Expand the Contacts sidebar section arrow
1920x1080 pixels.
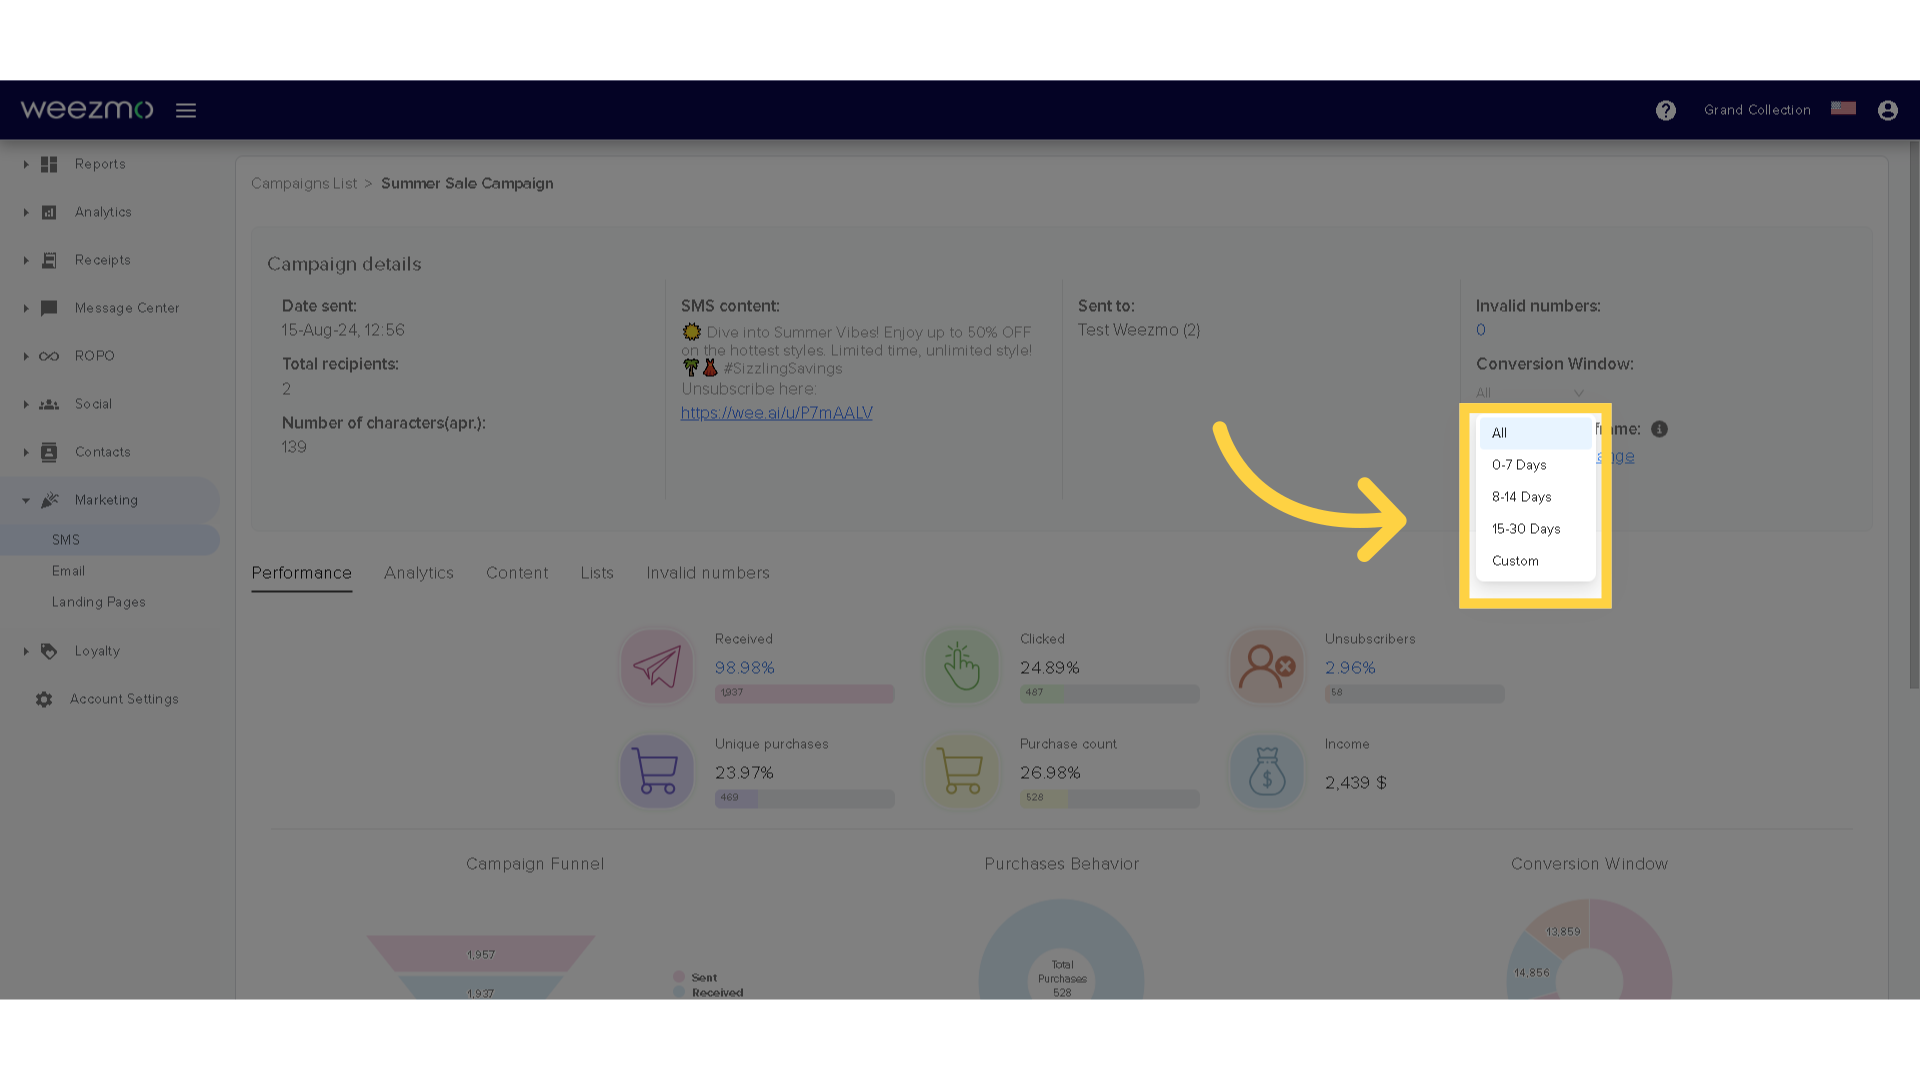[x=26, y=452]
